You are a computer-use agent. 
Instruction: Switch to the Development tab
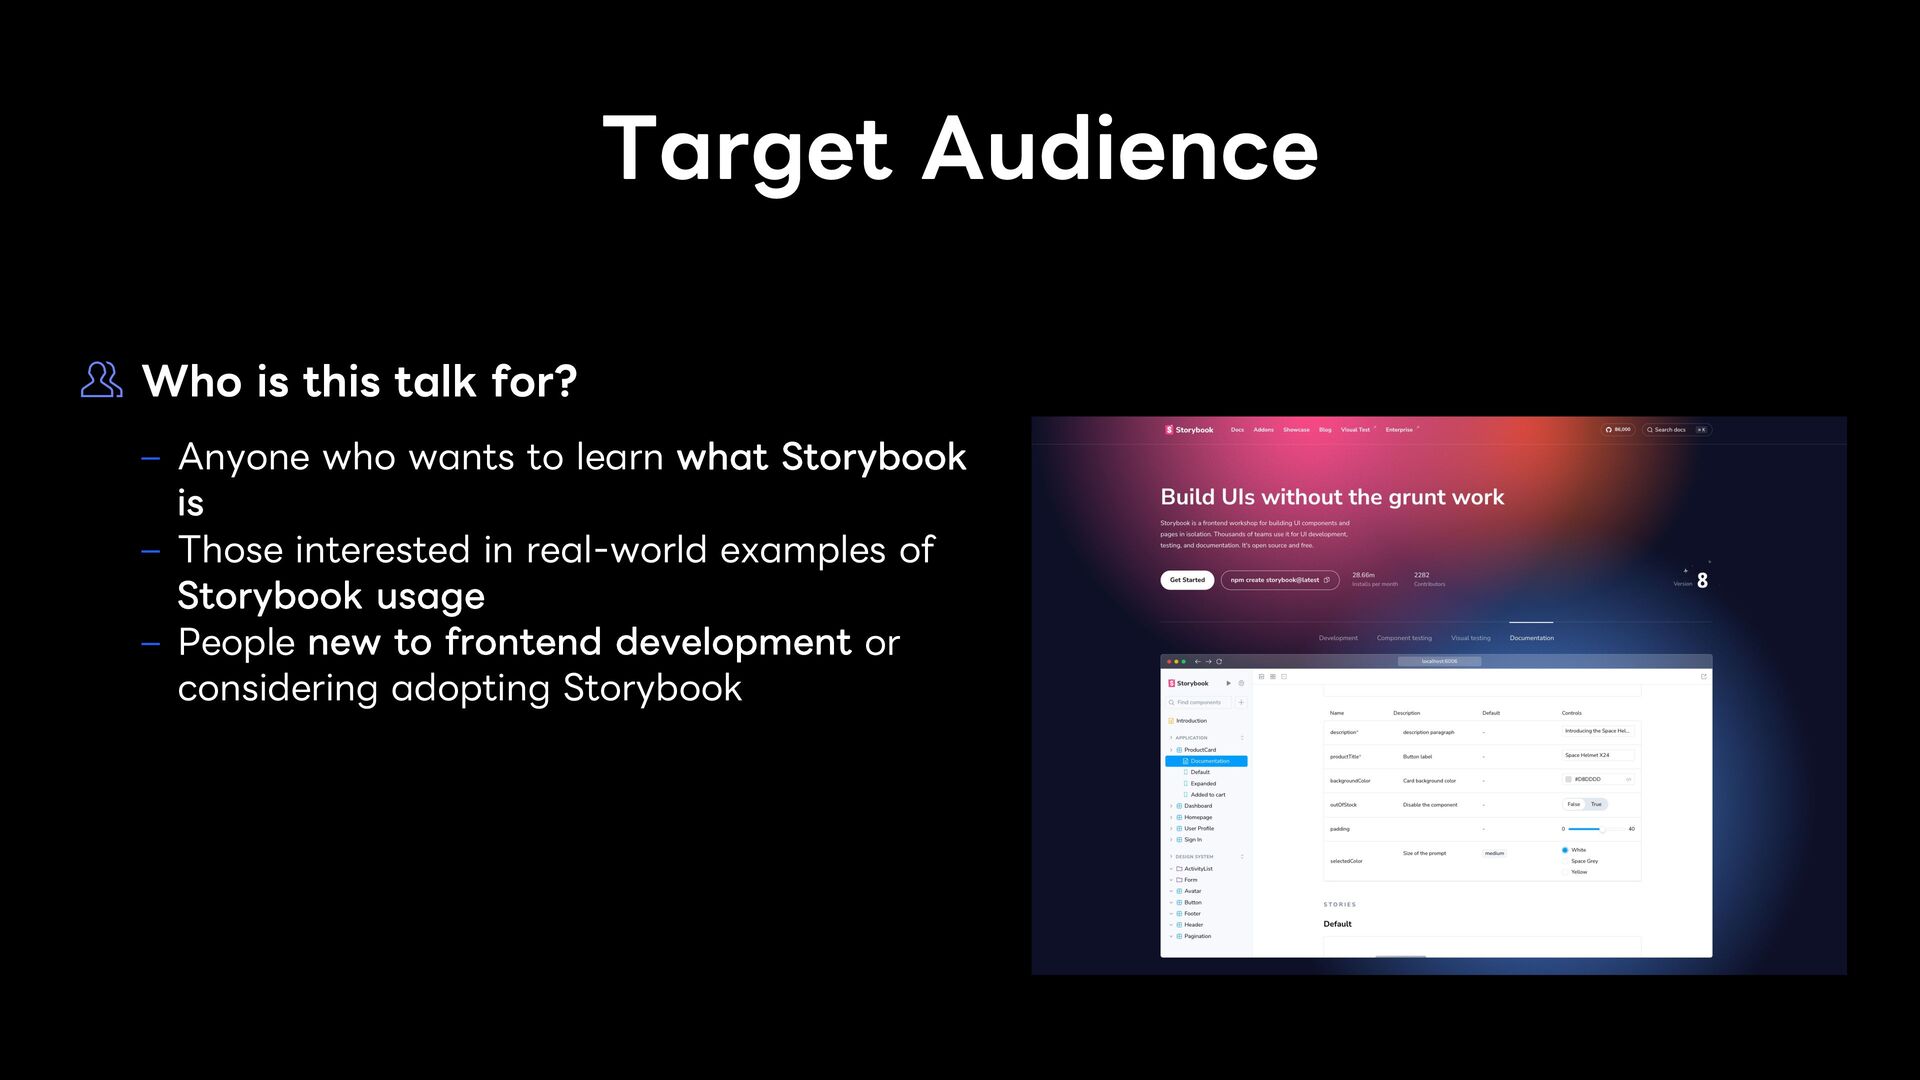point(1338,638)
